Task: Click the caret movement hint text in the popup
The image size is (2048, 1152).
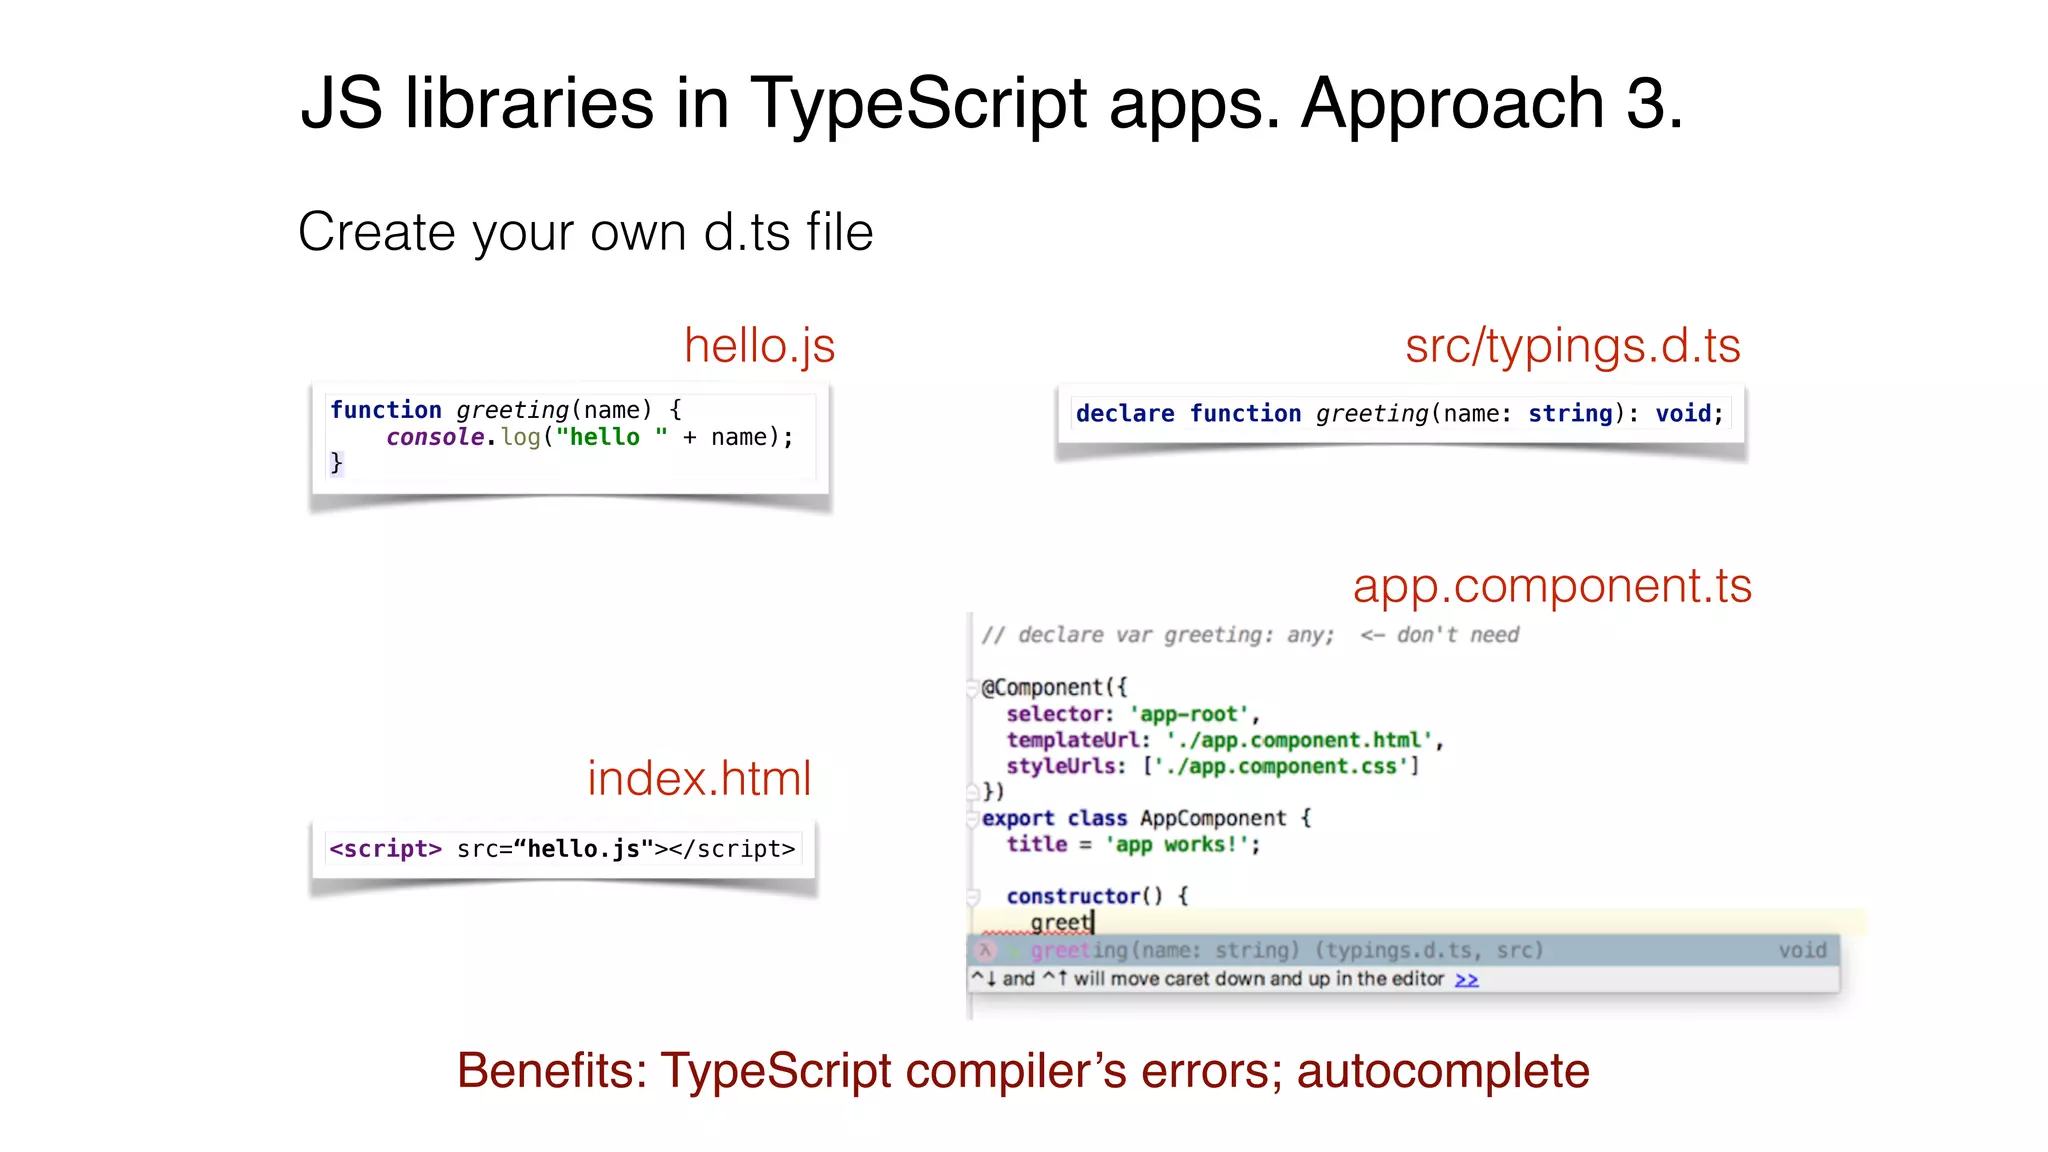Action: click(1208, 979)
